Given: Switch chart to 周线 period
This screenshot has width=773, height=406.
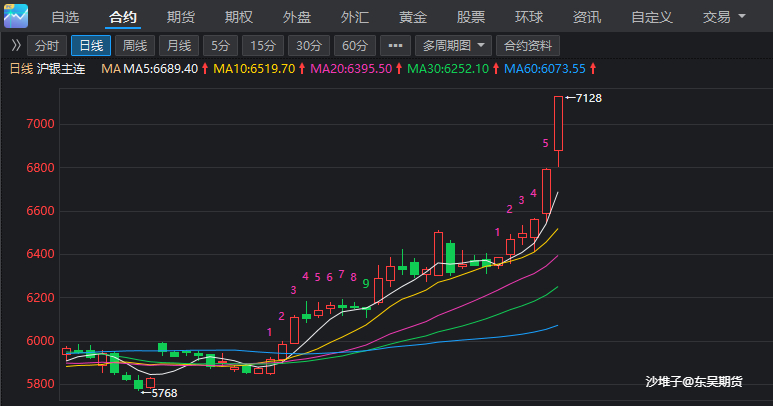Looking at the screenshot, I should [x=135, y=46].
